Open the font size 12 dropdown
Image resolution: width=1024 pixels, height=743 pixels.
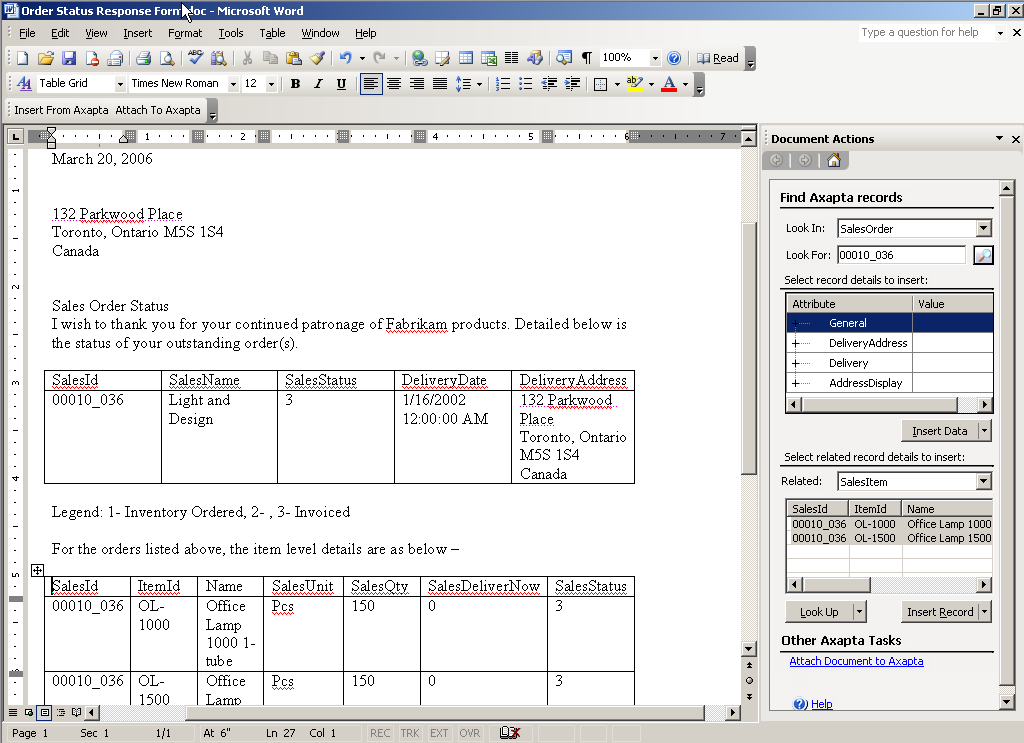coord(271,84)
